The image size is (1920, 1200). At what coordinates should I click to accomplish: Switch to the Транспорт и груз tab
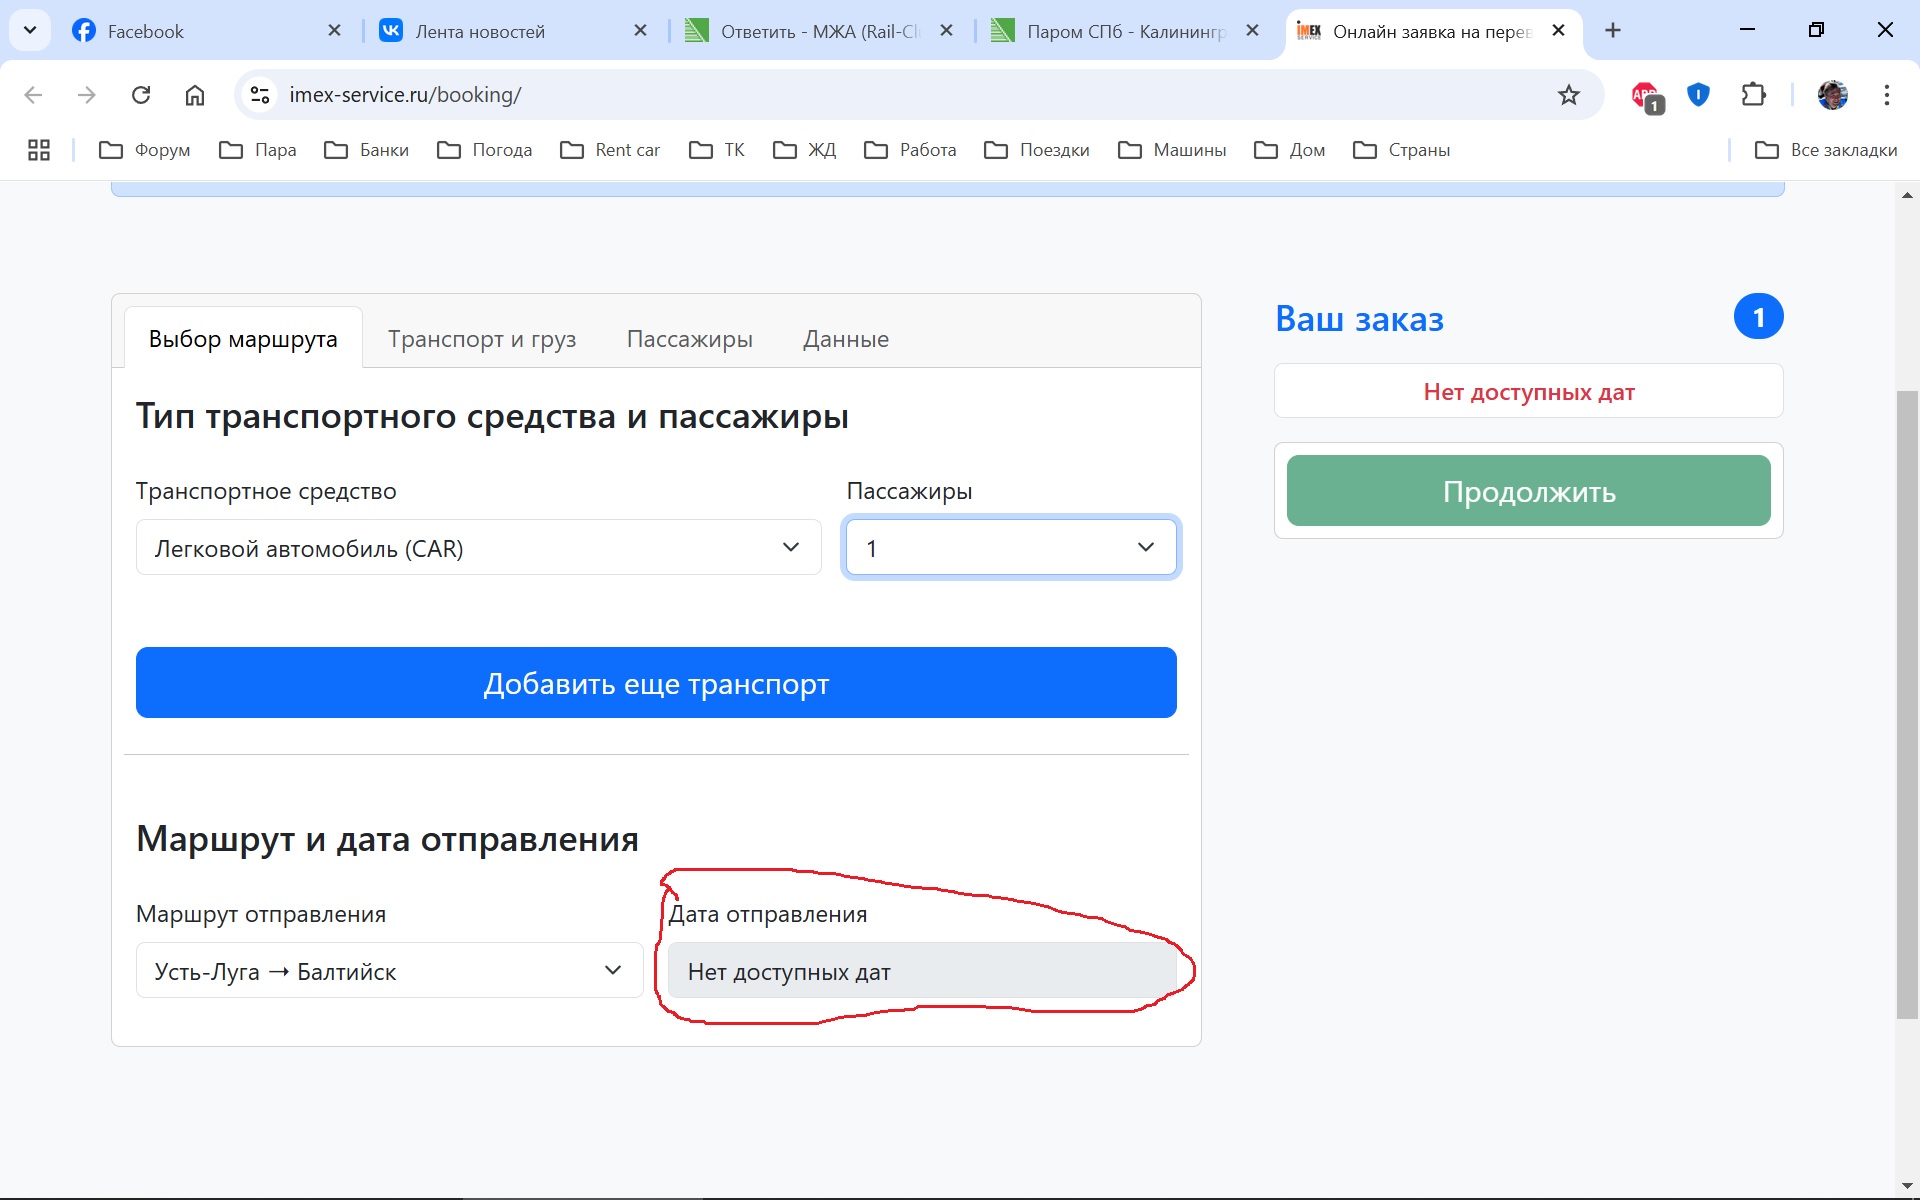pyautogui.click(x=482, y=339)
